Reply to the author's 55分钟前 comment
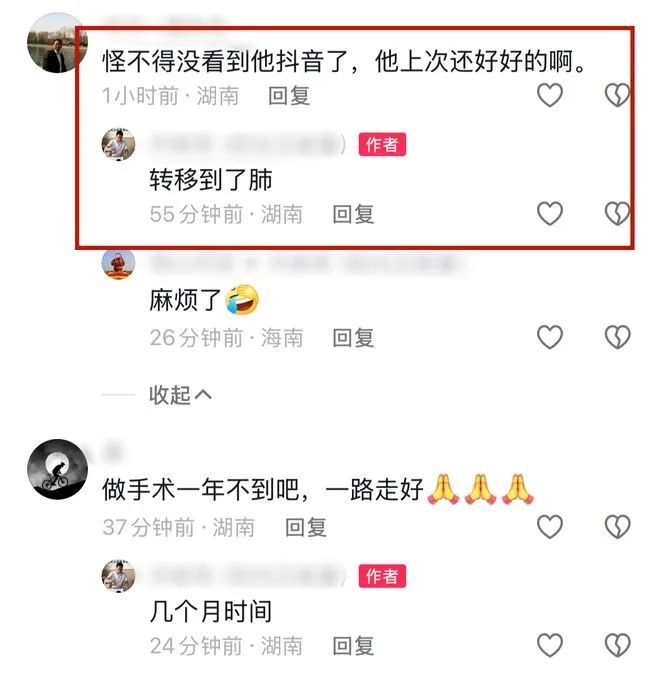 tap(353, 214)
